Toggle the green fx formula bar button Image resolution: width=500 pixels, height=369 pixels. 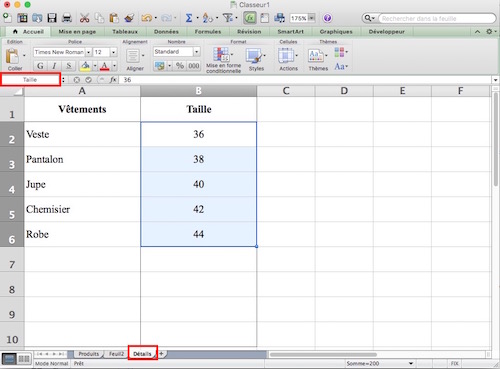[x=250, y=18]
